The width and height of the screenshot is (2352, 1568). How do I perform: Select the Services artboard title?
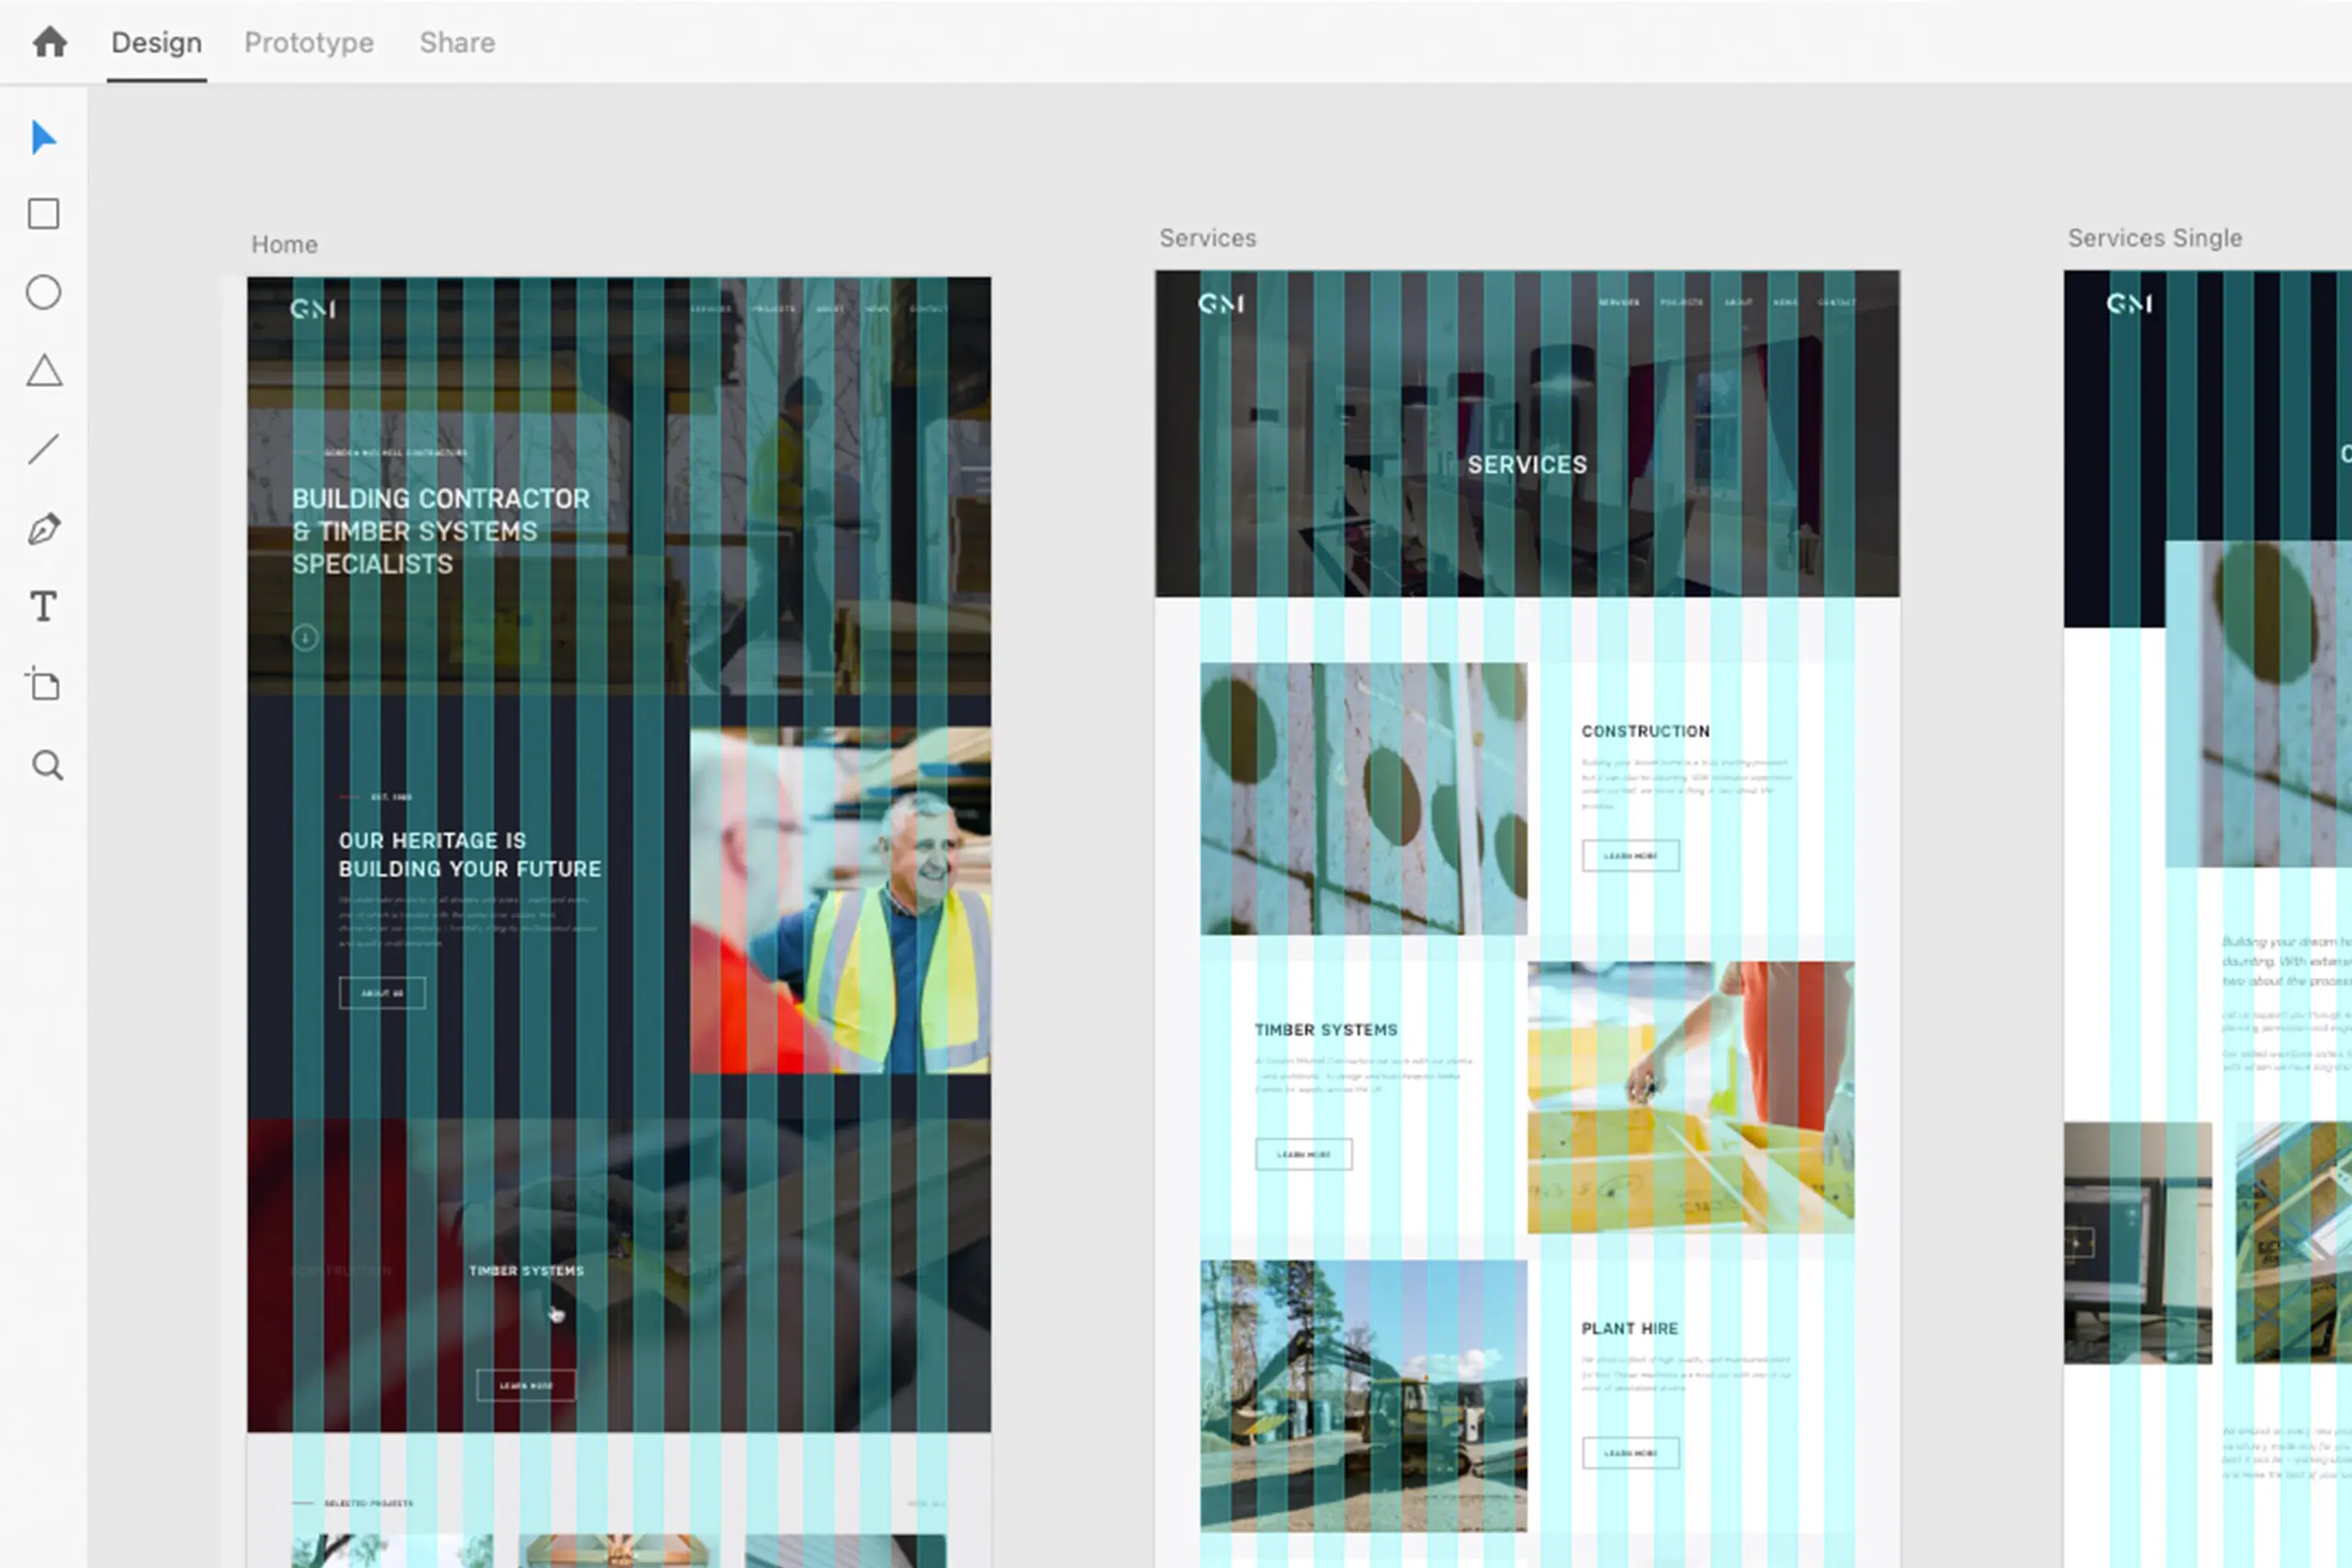[x=1207, y=238]
